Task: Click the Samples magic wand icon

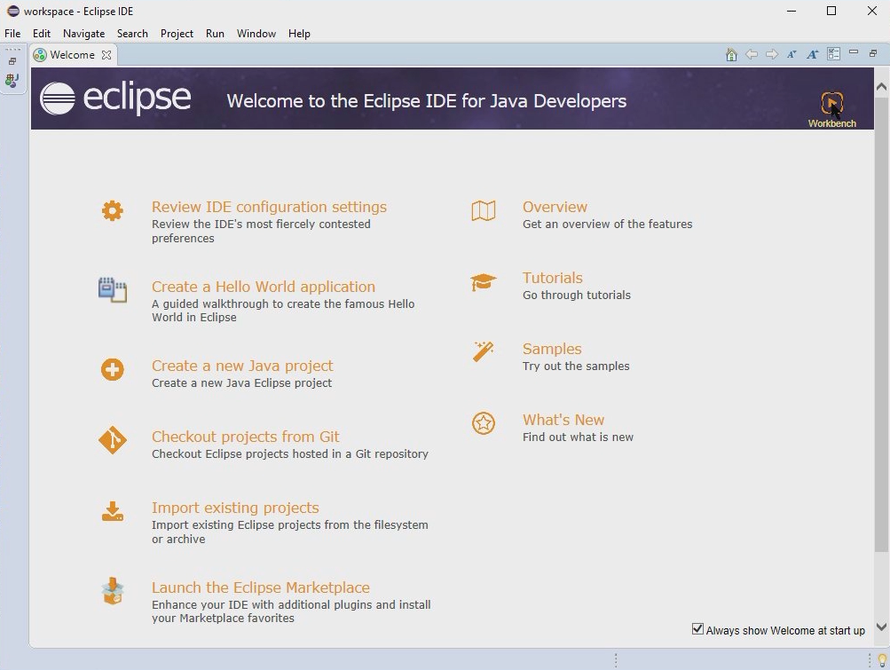Action: 483,351
